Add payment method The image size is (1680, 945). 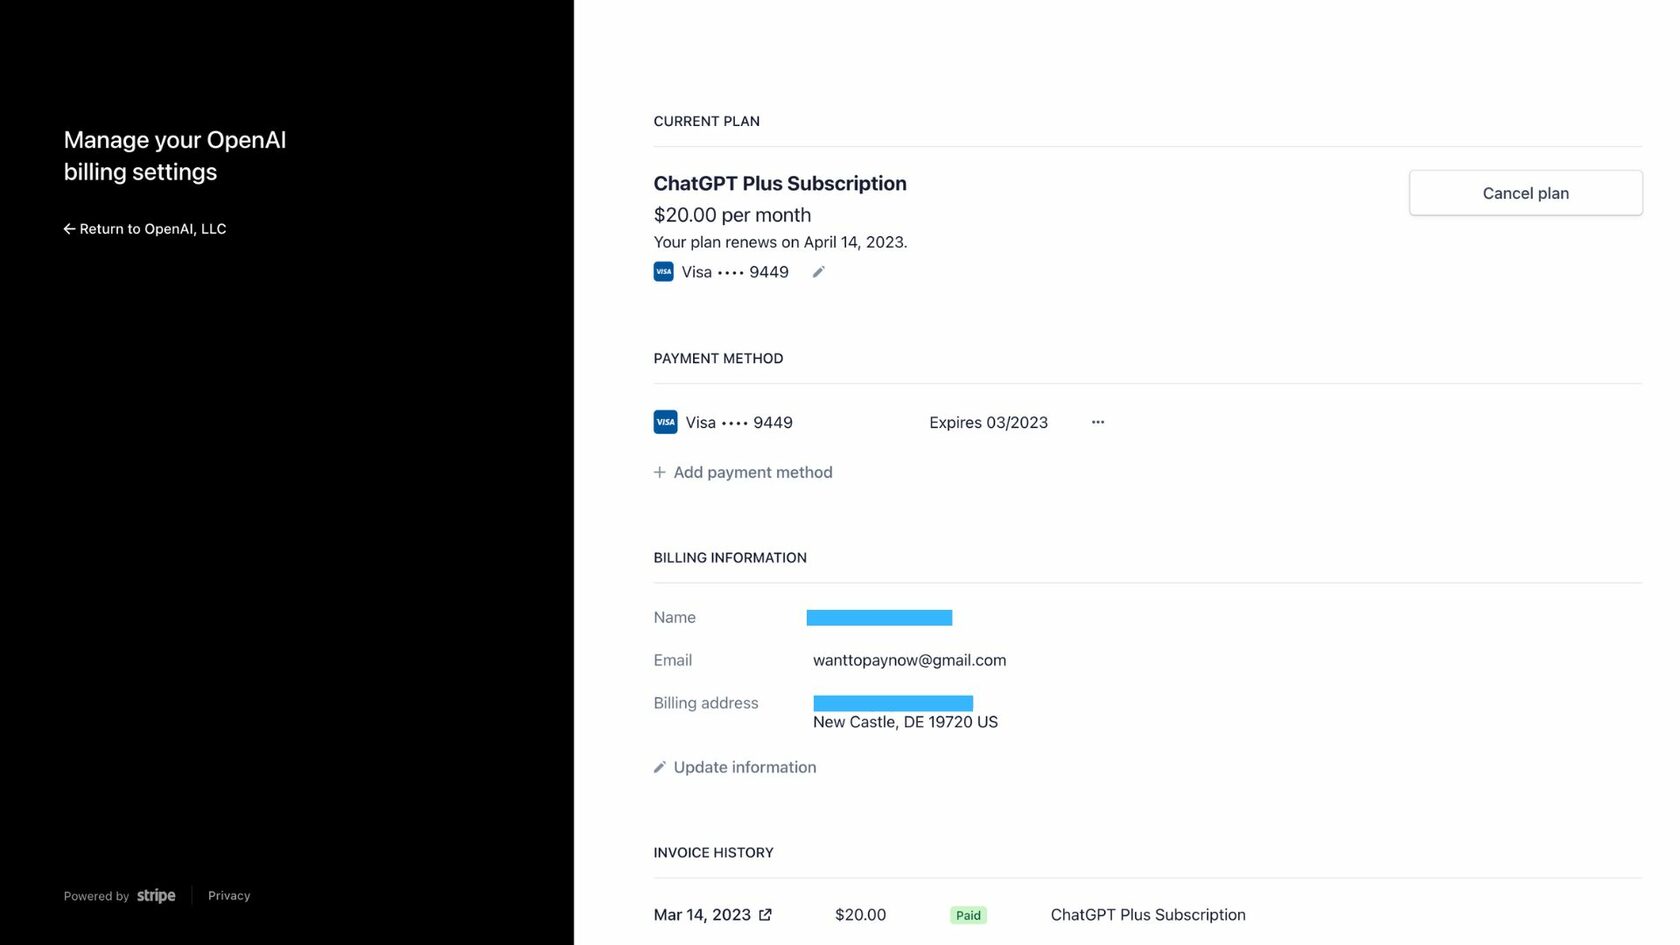(x=743, y=472)
